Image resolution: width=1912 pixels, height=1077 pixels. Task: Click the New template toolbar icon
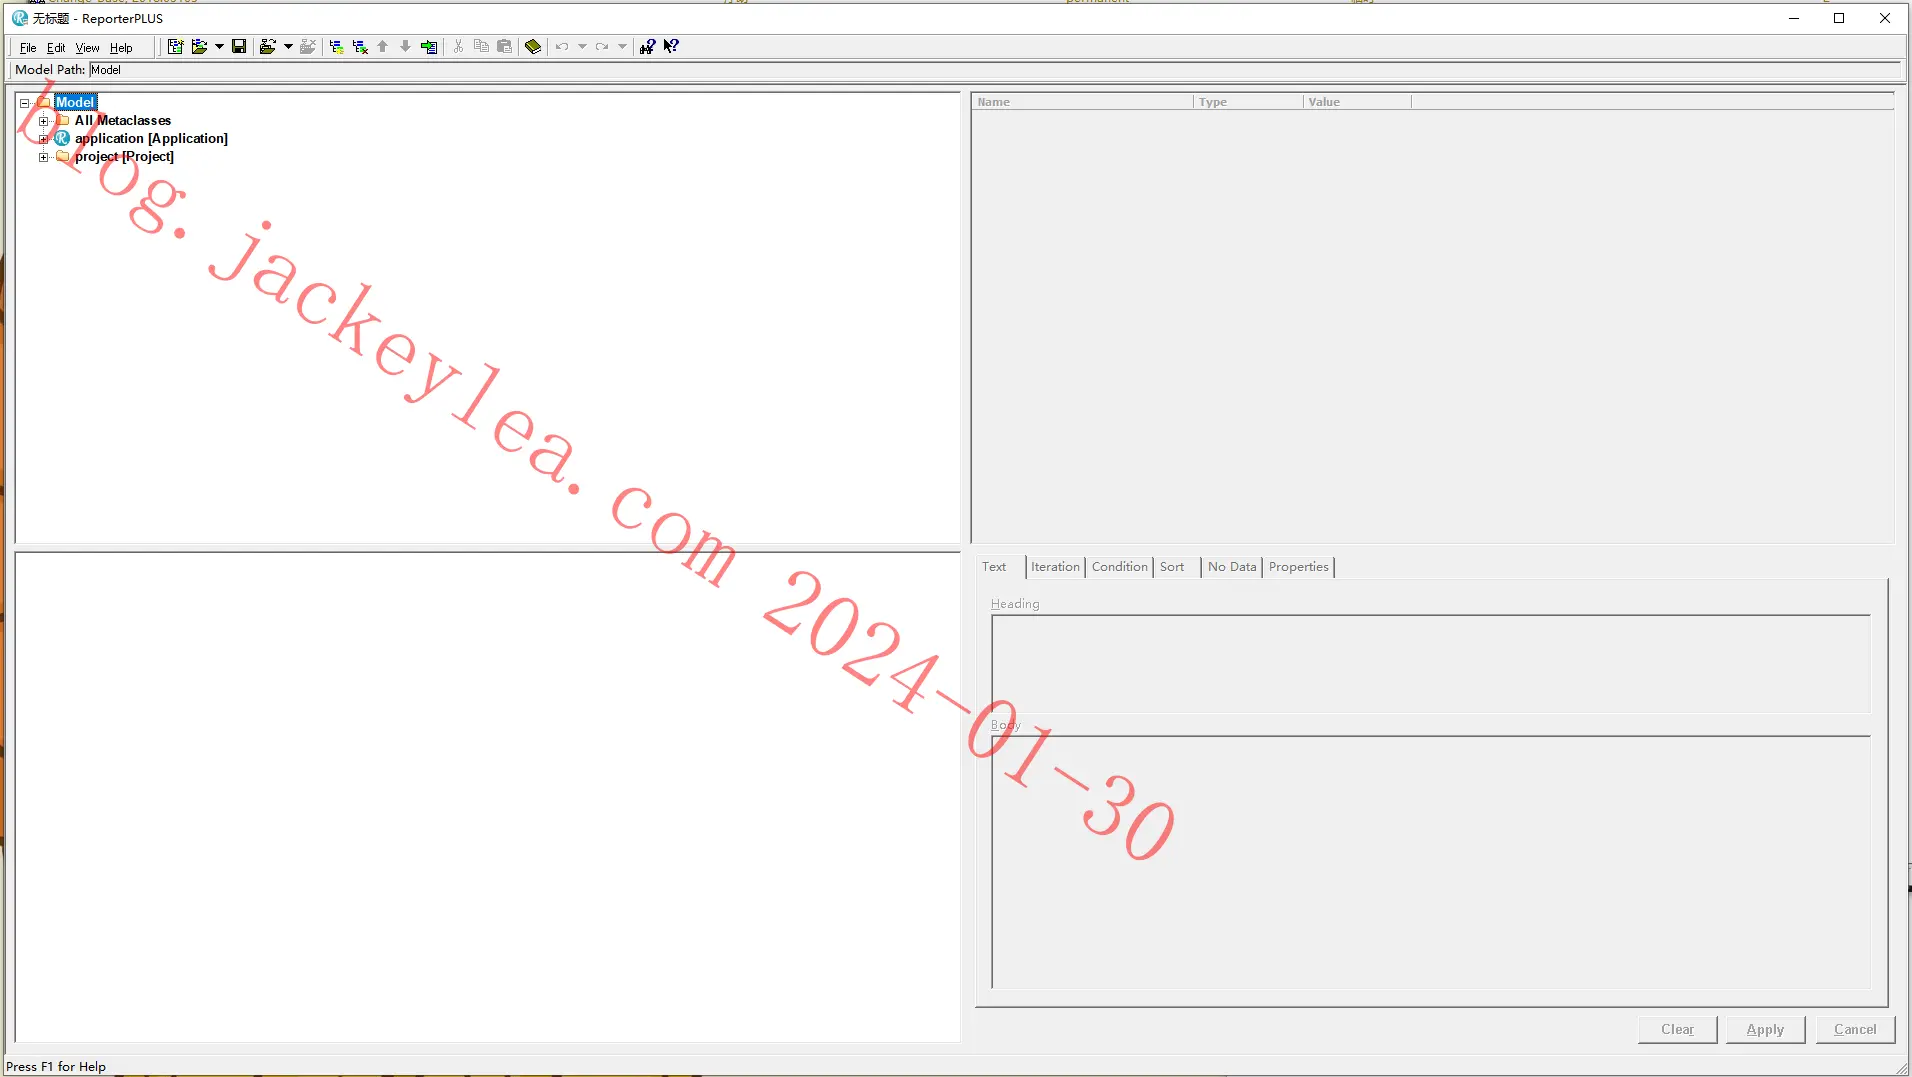point(175,47)
